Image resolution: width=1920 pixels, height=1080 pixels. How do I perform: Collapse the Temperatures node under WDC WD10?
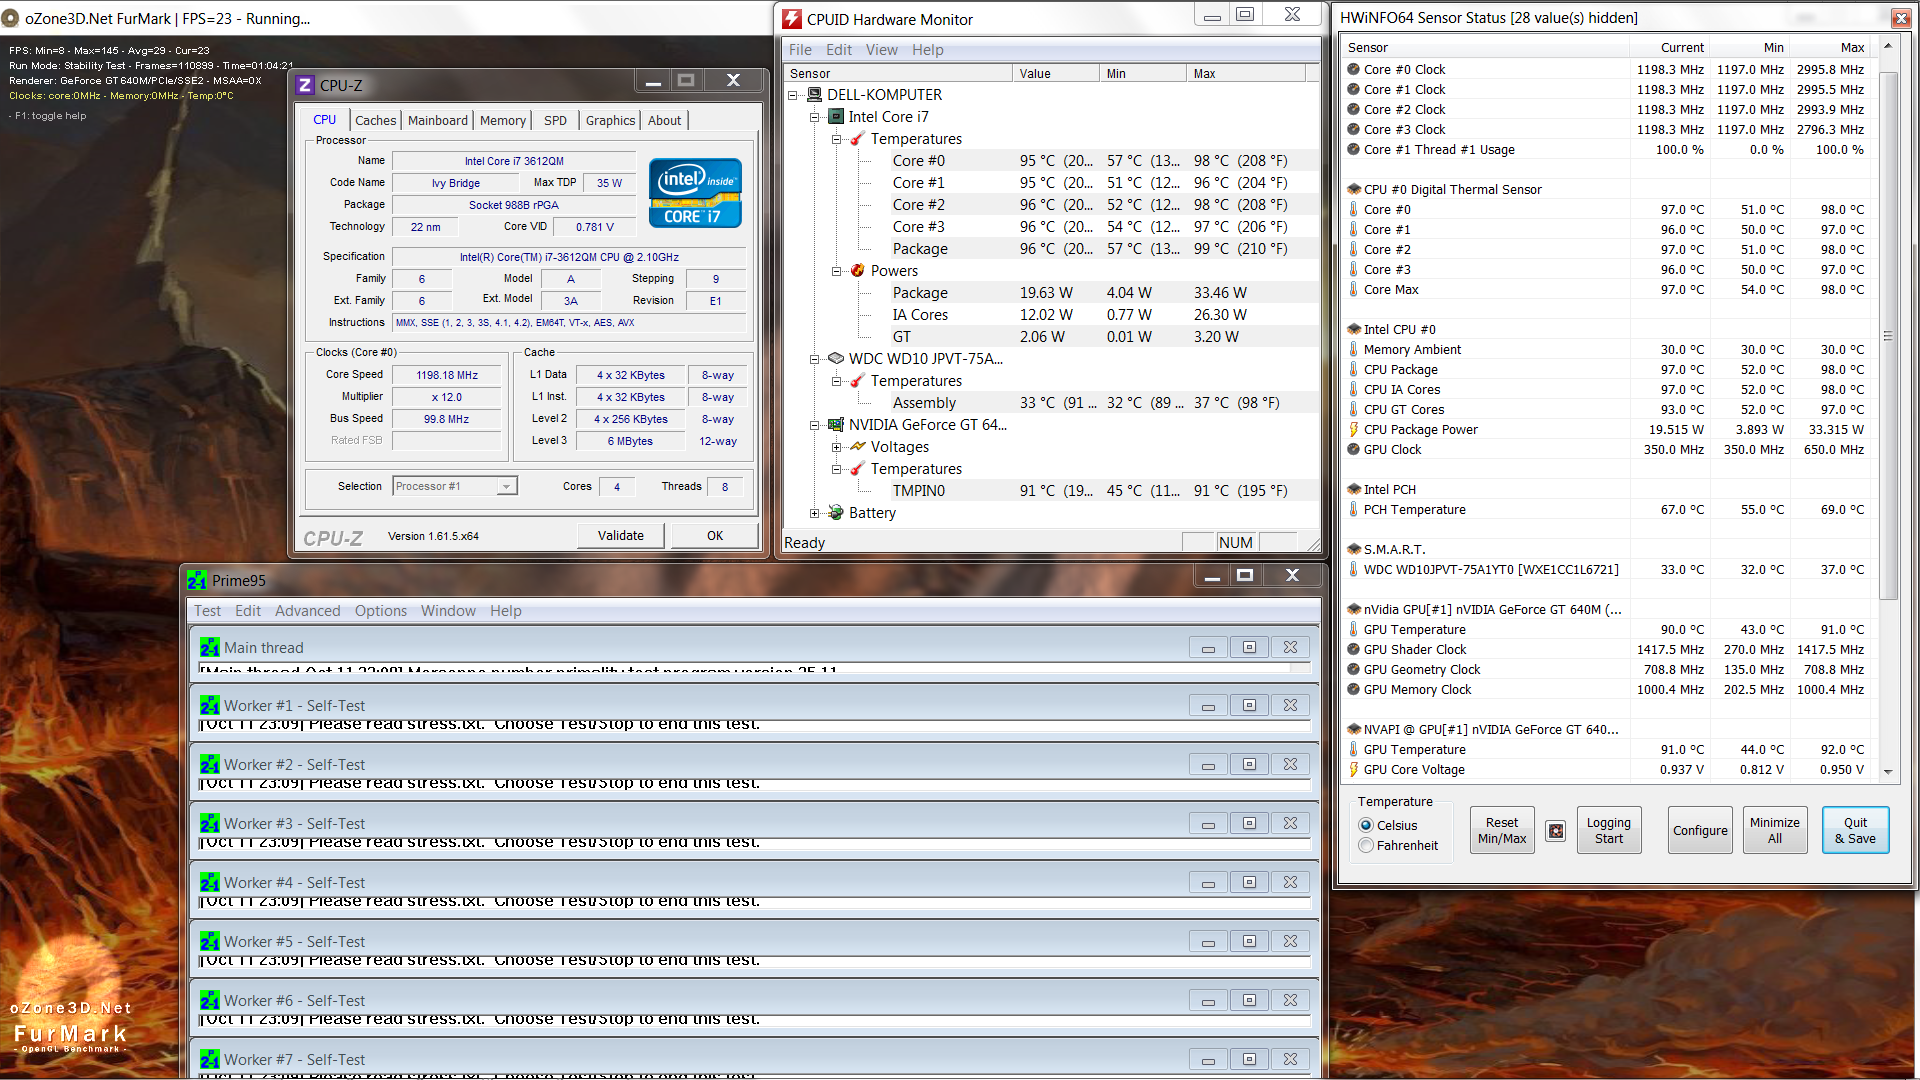(836, 381)
